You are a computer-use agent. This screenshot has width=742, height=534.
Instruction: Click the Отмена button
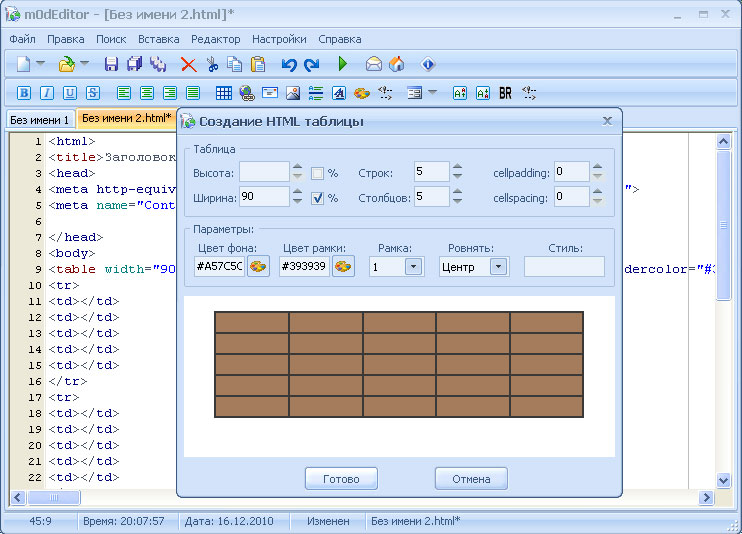click(471, 479)
